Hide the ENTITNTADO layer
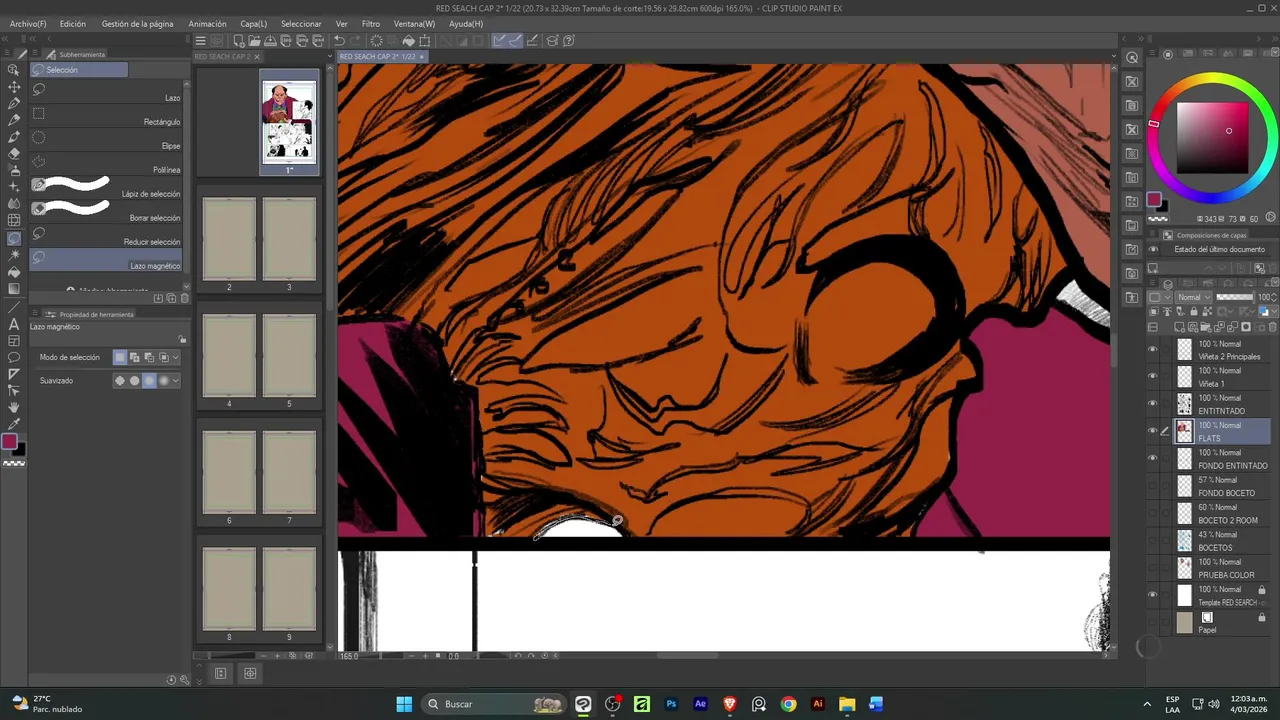This screenshot has height=720, width=1280. (1152, 404)
